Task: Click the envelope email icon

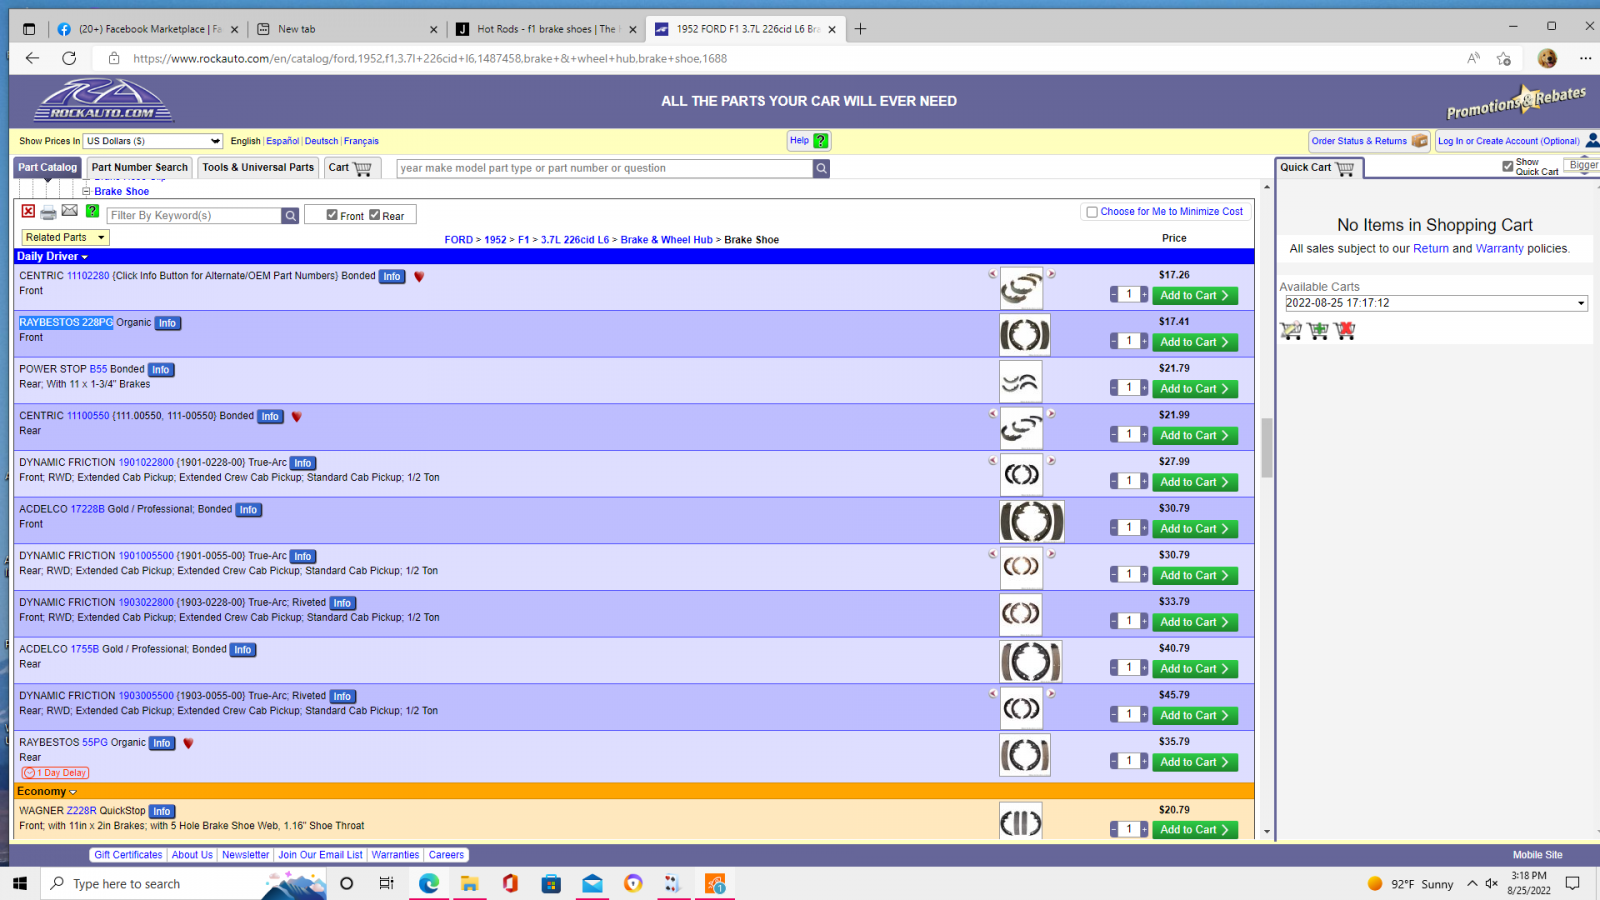Action: pyautogui.click(x=70, y=211)
